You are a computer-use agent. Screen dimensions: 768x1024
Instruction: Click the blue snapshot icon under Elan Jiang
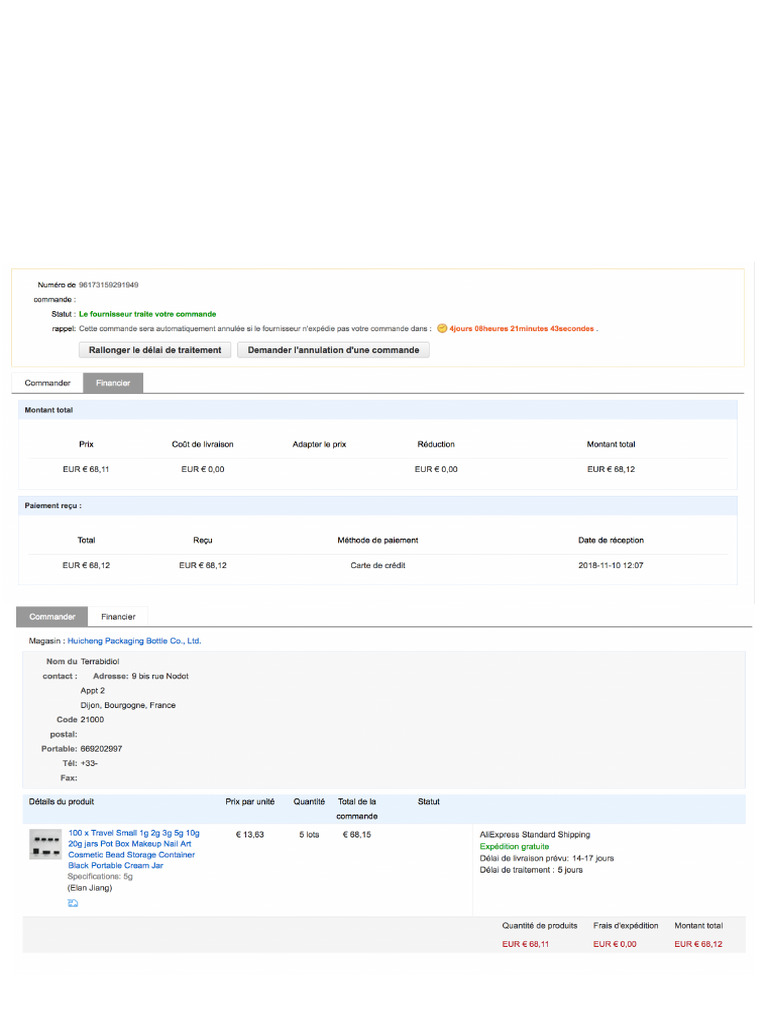point(72,903)
